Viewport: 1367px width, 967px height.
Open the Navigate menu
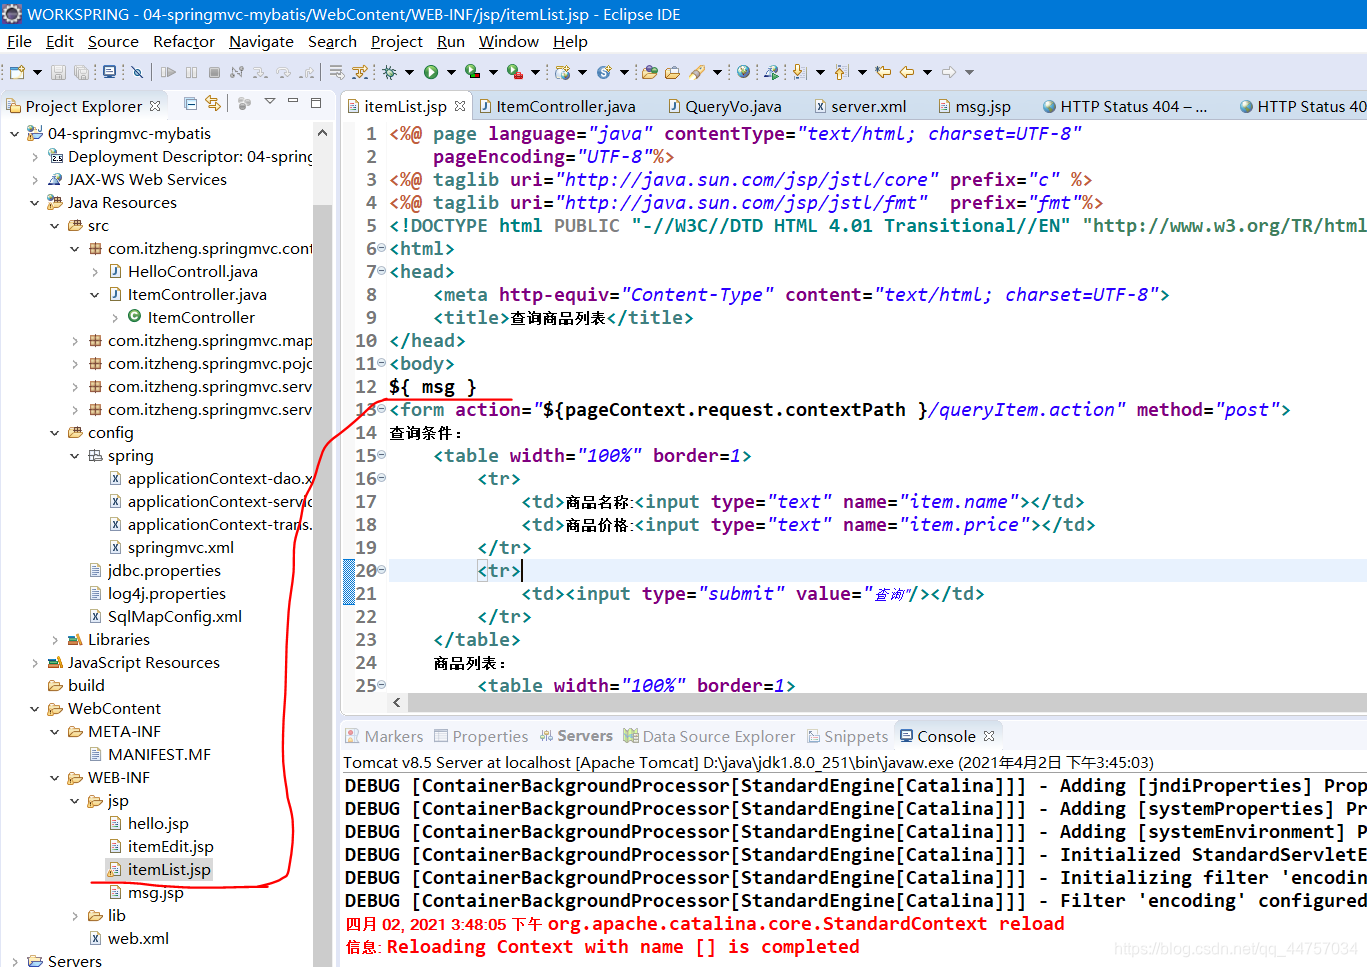(261, 41)
